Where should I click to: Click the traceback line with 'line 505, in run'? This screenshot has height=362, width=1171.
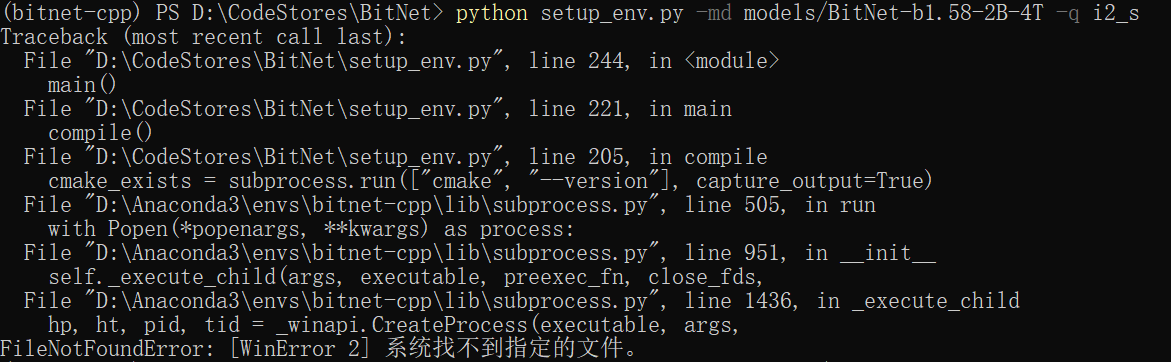tap(450, 205)
